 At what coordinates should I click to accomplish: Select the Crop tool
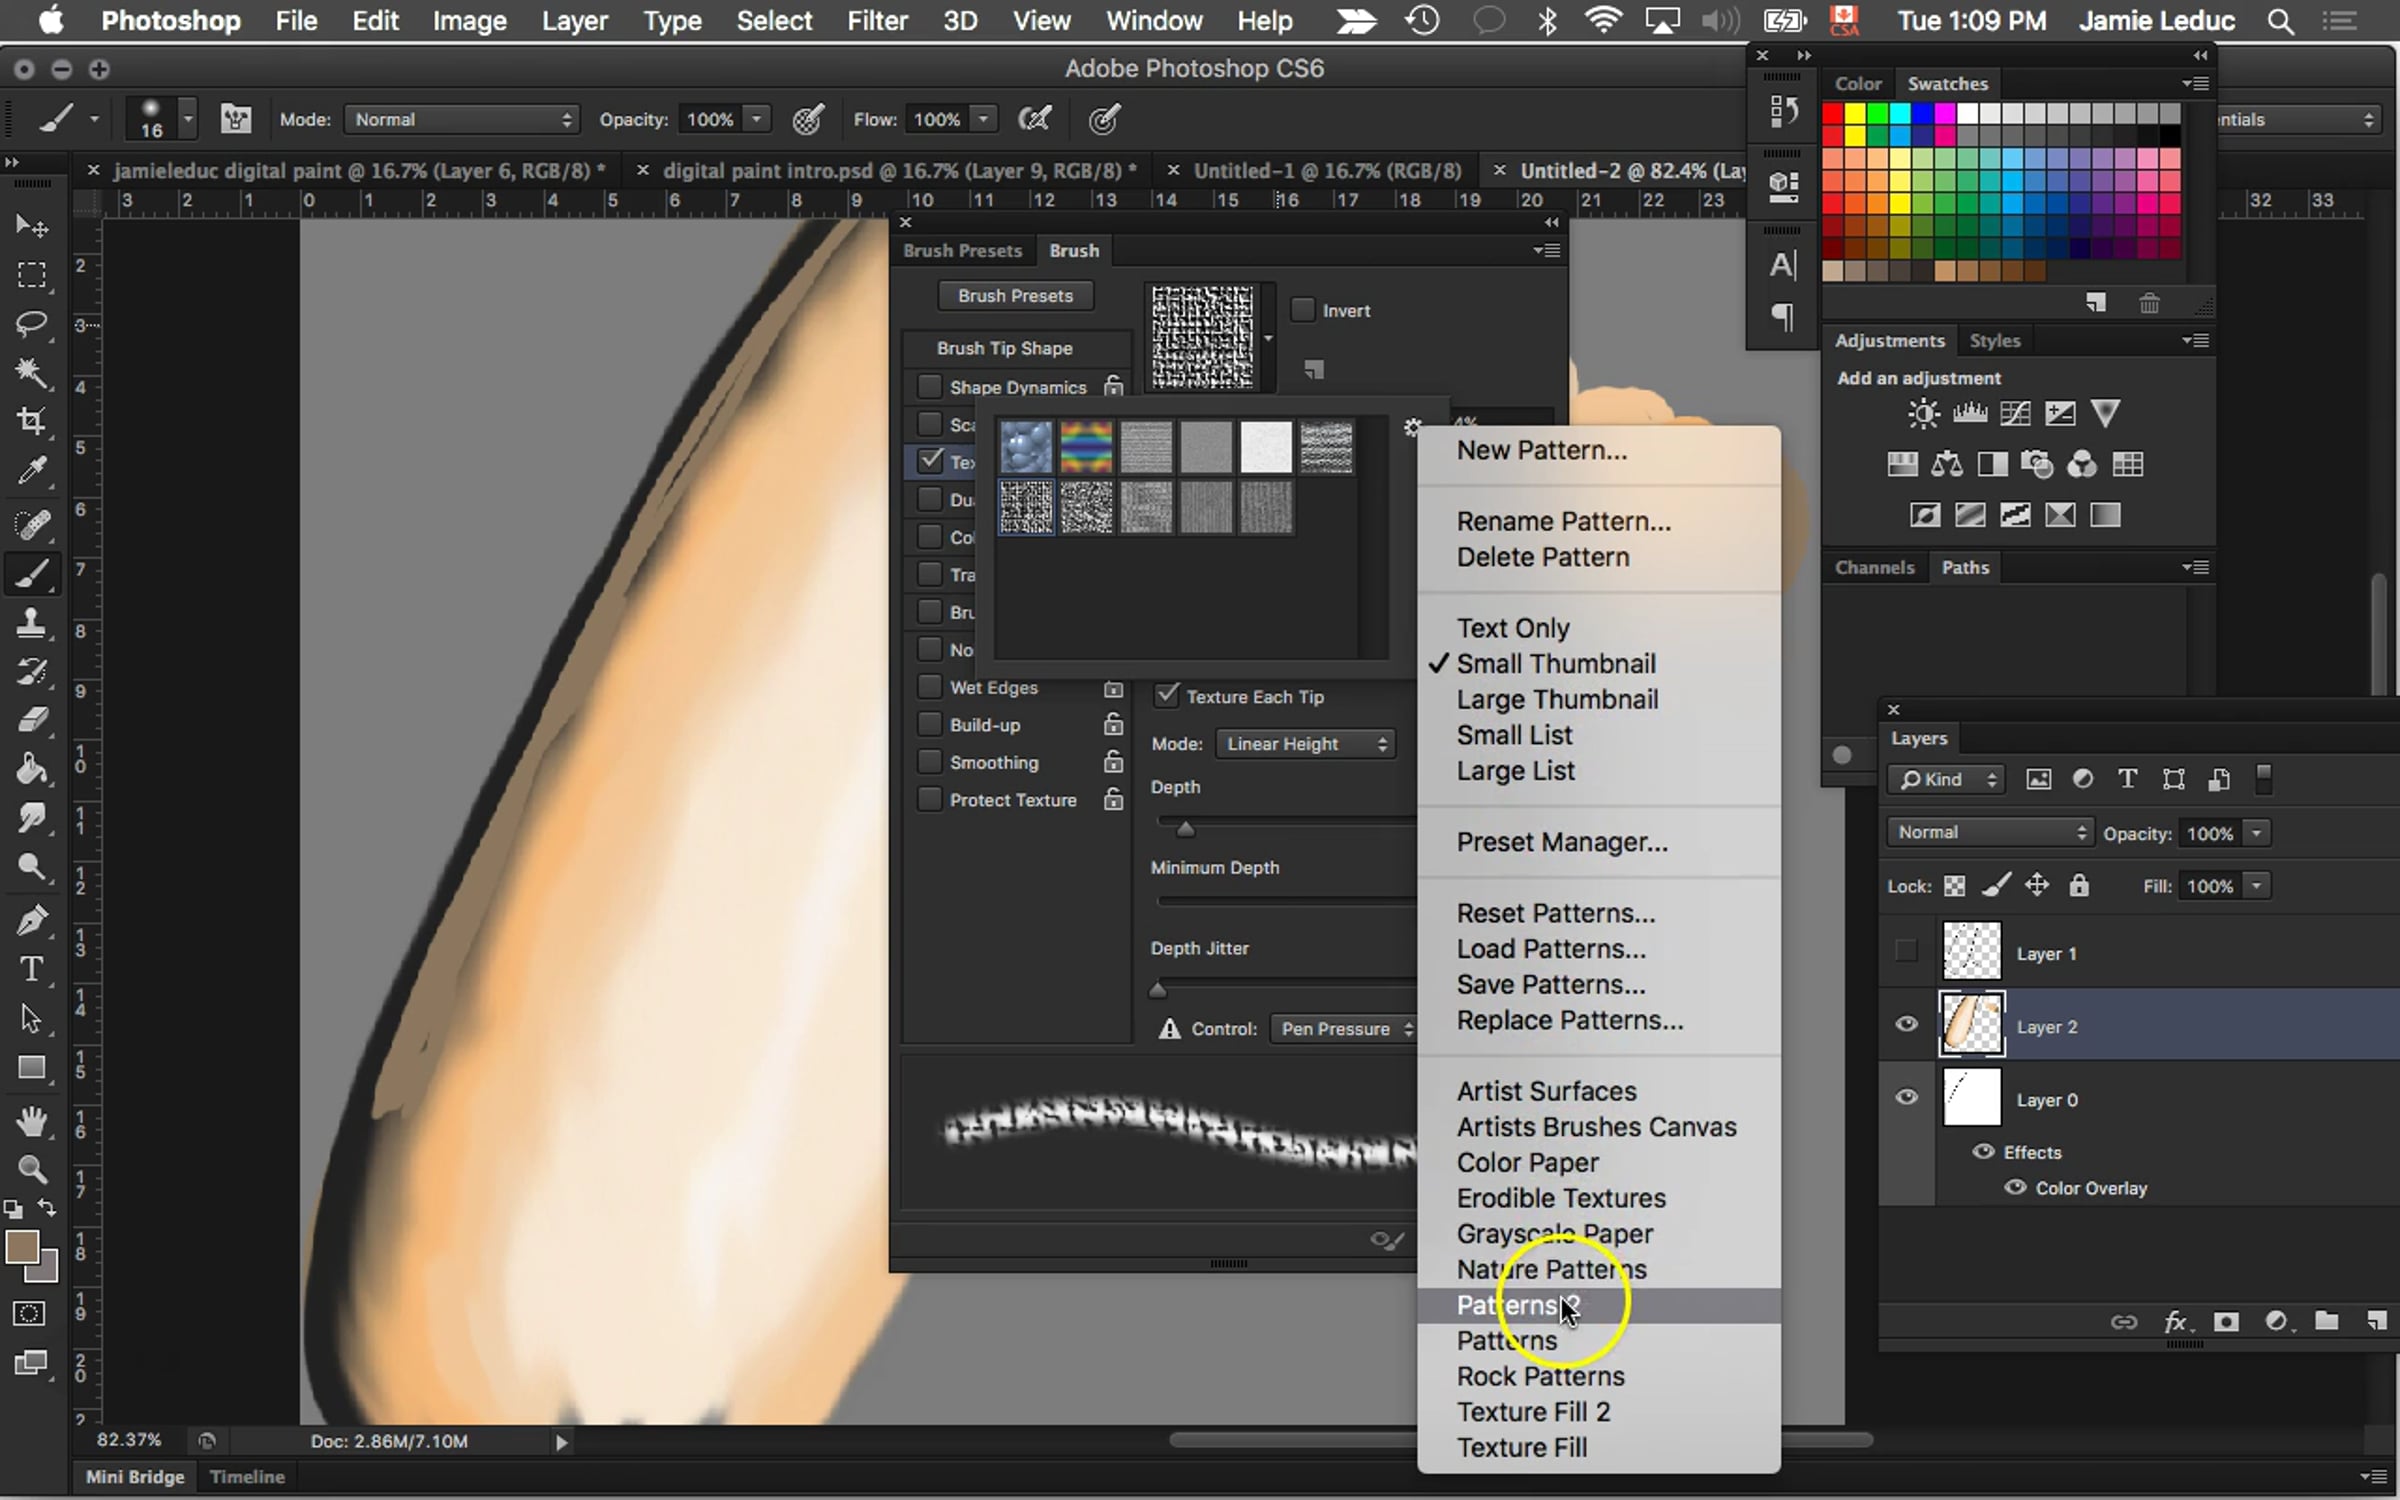(32, 420)
